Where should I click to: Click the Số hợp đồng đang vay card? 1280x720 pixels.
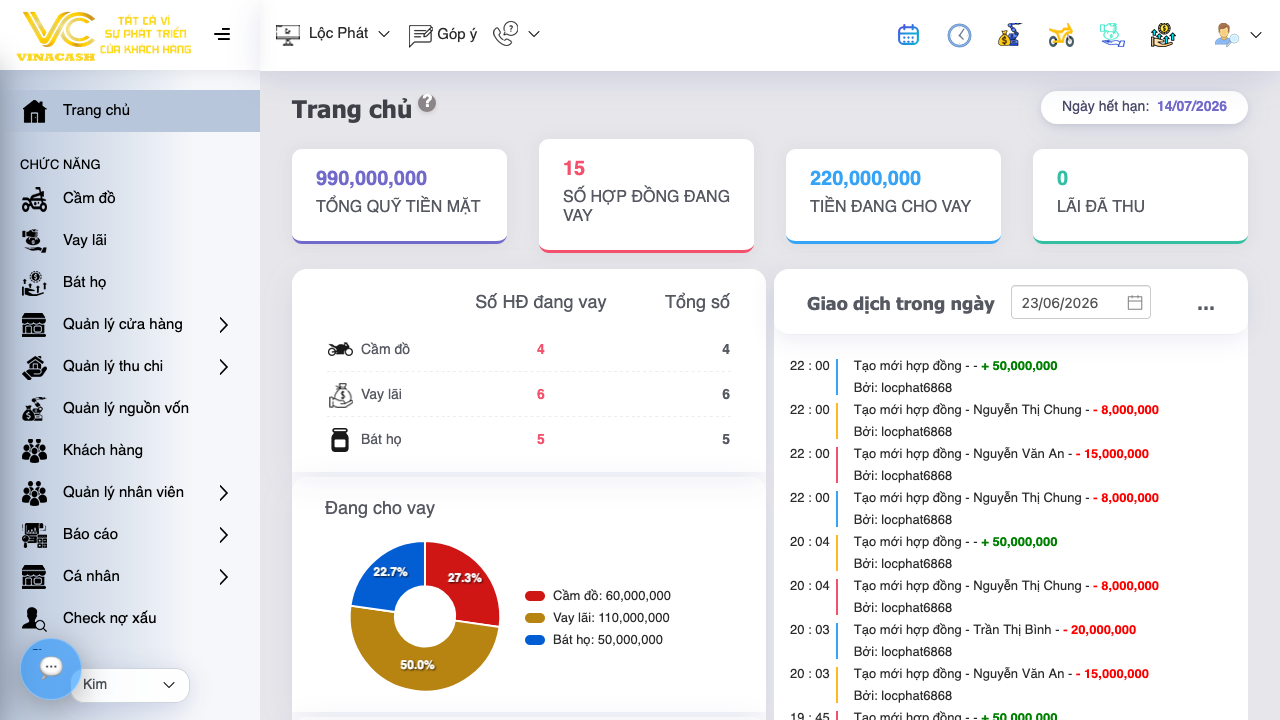coord(646,195)
